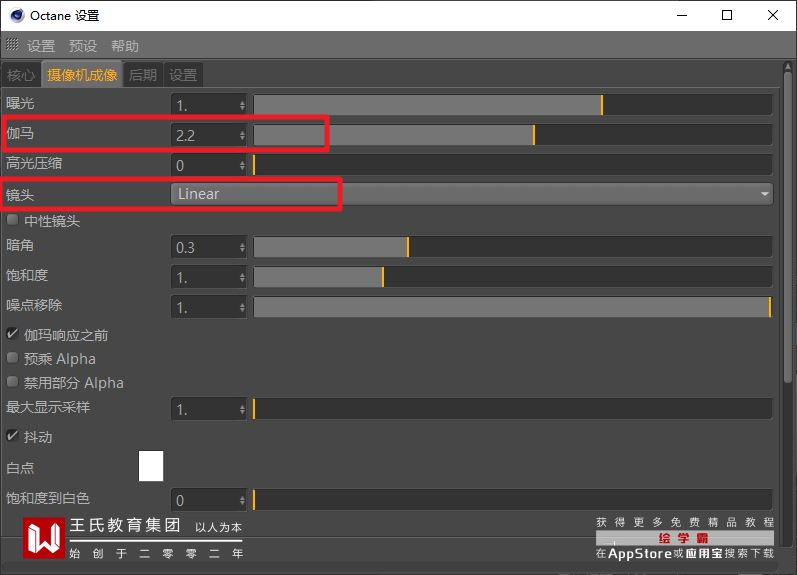This screenshot has height=575, width=797.
Task: Enable the 预乘 Alpha checkbox
Action: (x=12, y=358)
